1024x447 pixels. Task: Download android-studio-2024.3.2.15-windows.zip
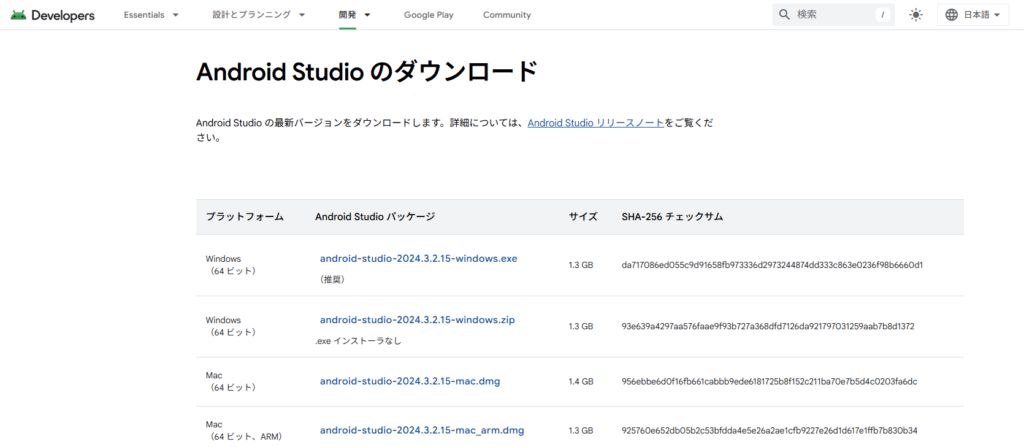click(417, 320)
